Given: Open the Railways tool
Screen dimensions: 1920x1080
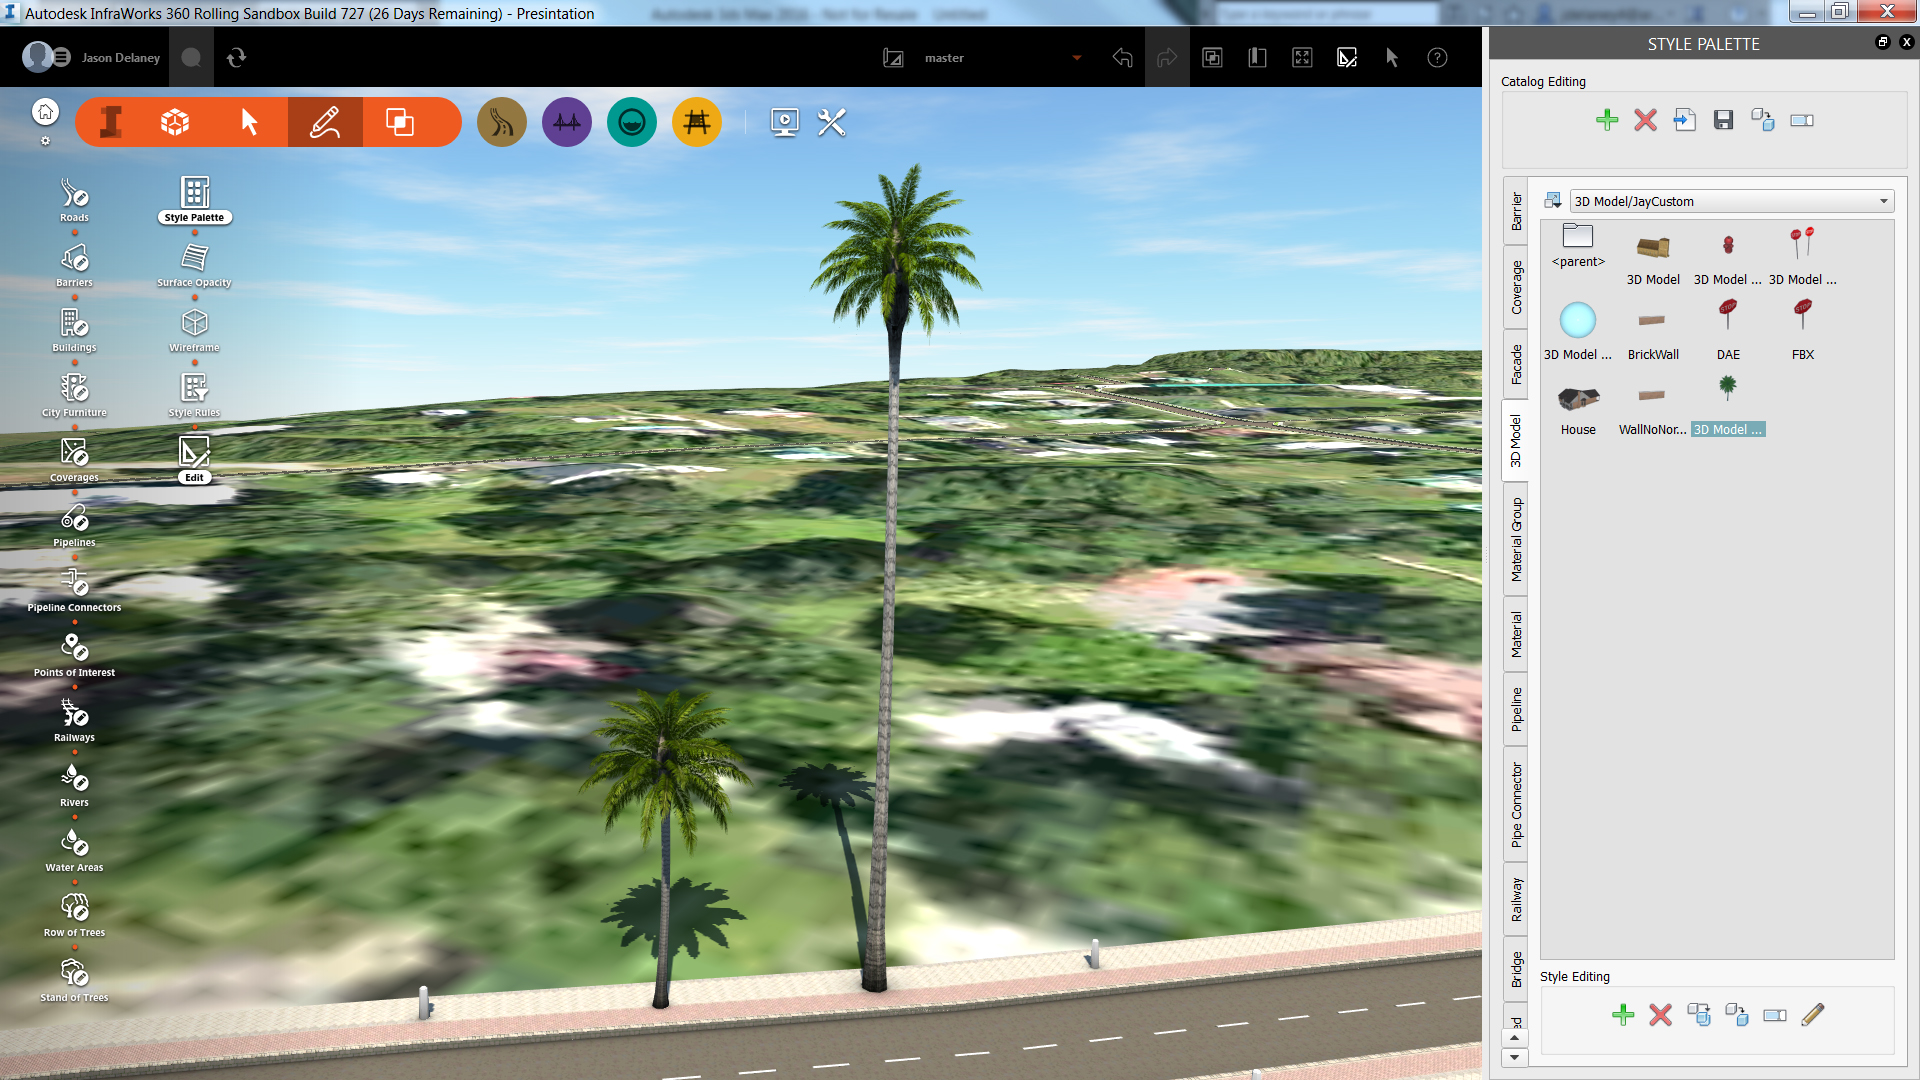Looking at the screenshot, I should (x=74, y=714).
